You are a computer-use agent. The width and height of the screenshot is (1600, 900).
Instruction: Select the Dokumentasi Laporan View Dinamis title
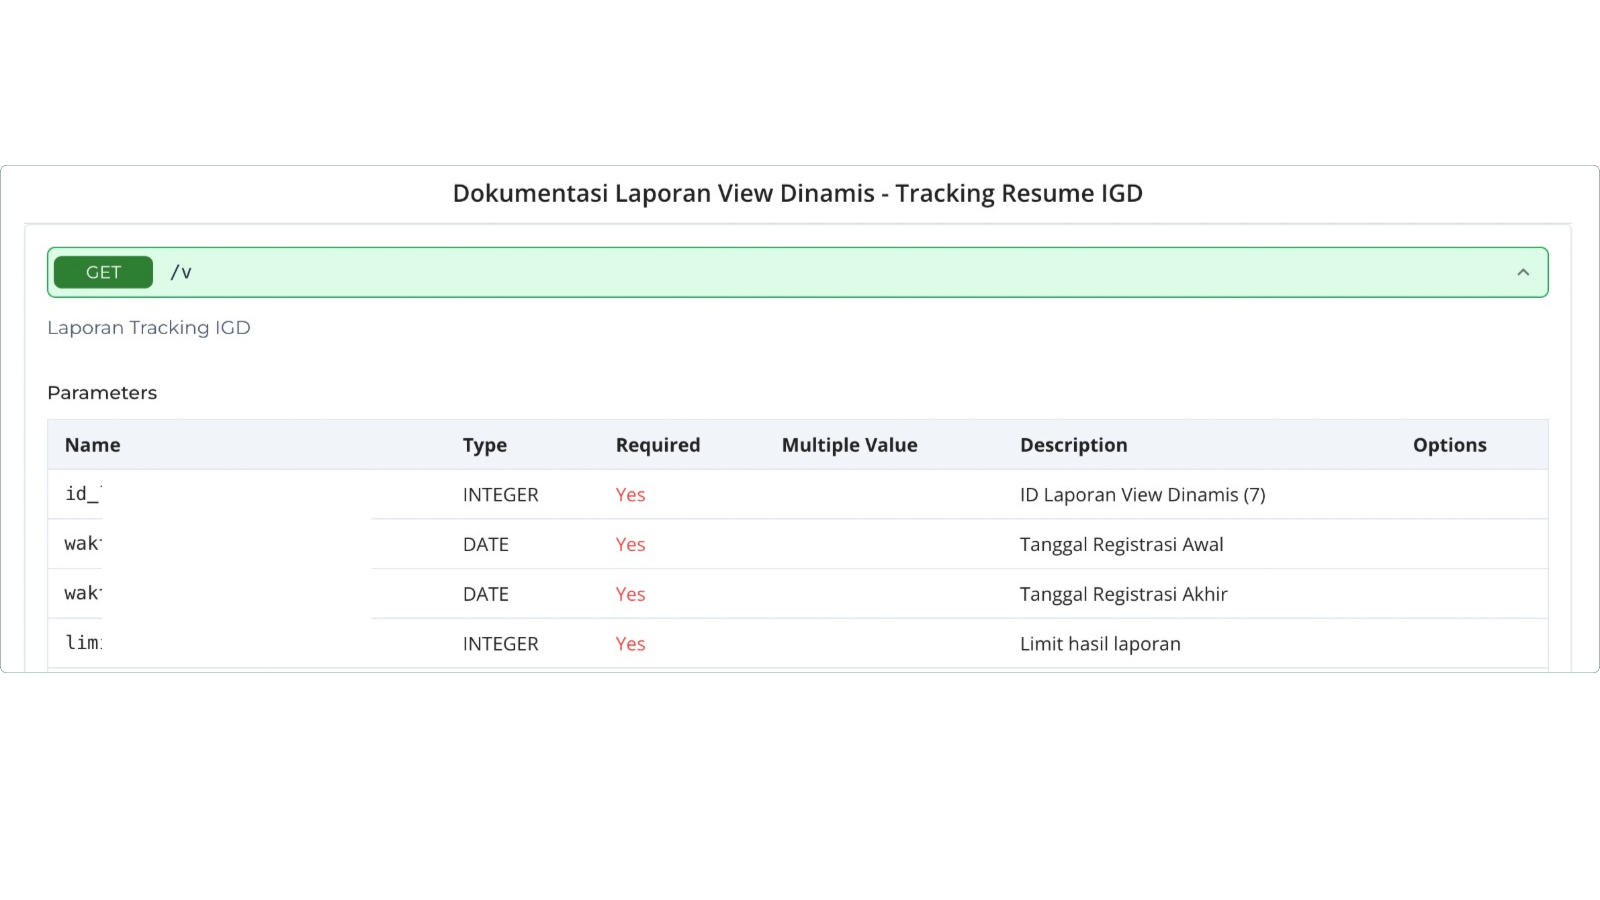[798, 193]
